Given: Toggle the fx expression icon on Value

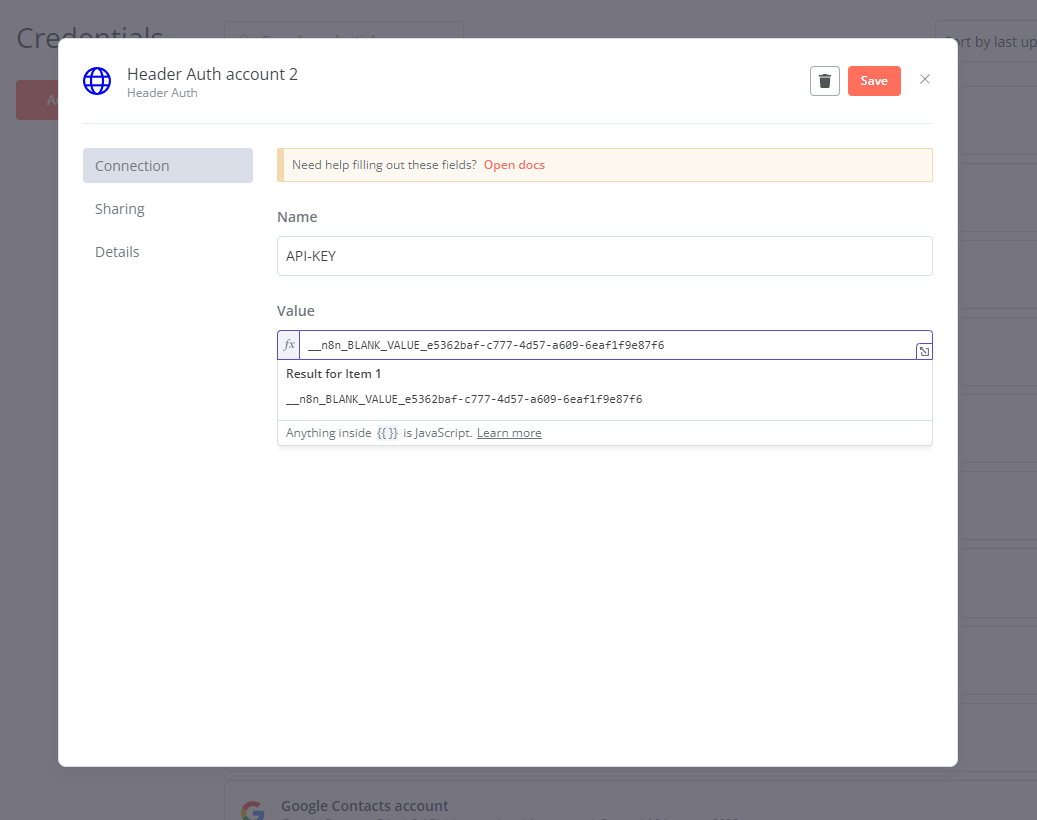Looking at the screenshot, I should click(x=289, y=345).
